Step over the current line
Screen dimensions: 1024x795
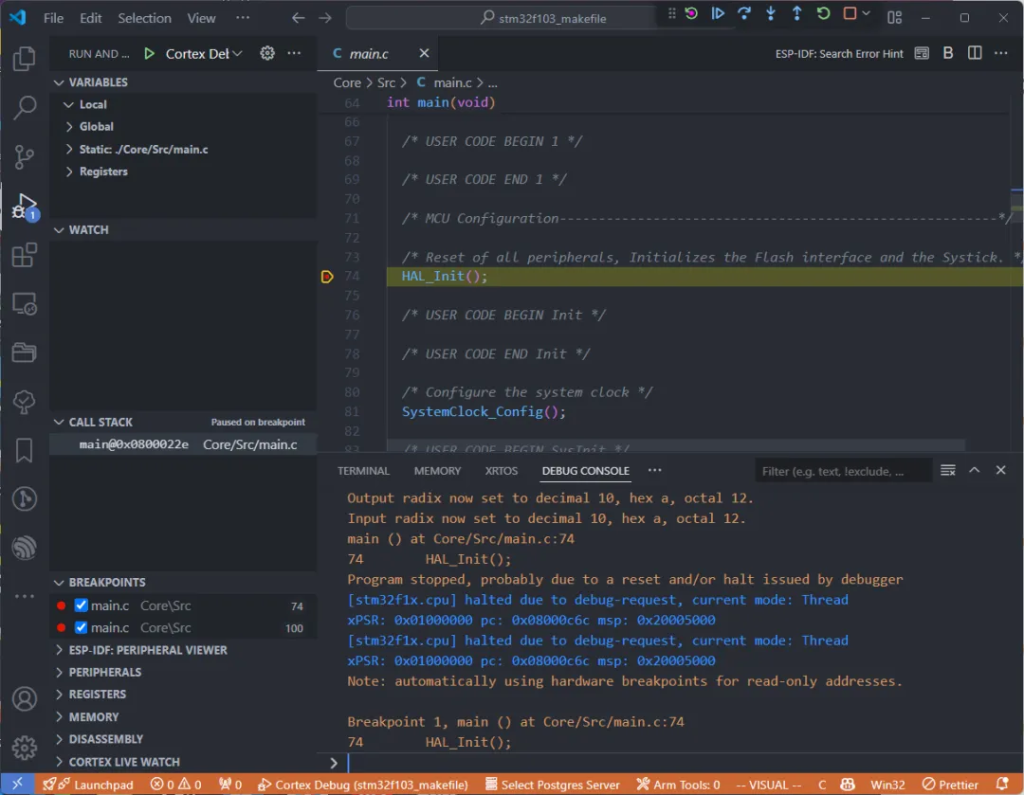coord(744,14)
